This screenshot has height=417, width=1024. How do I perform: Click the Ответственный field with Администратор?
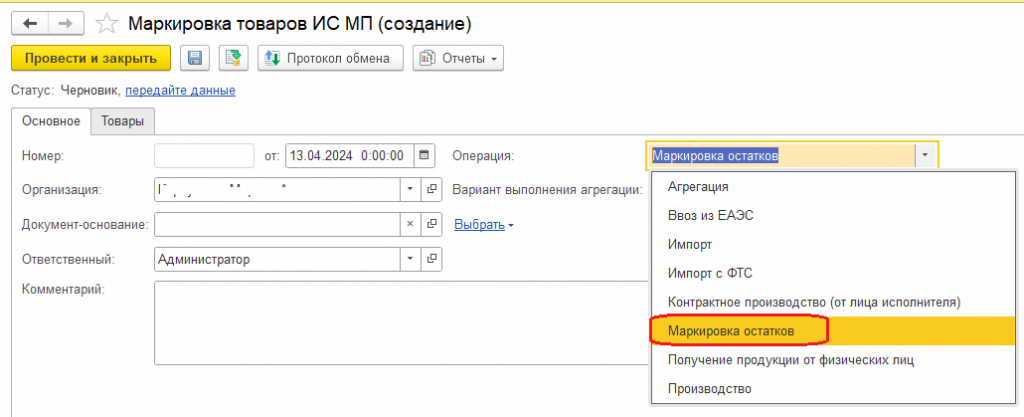click(278, 259)
